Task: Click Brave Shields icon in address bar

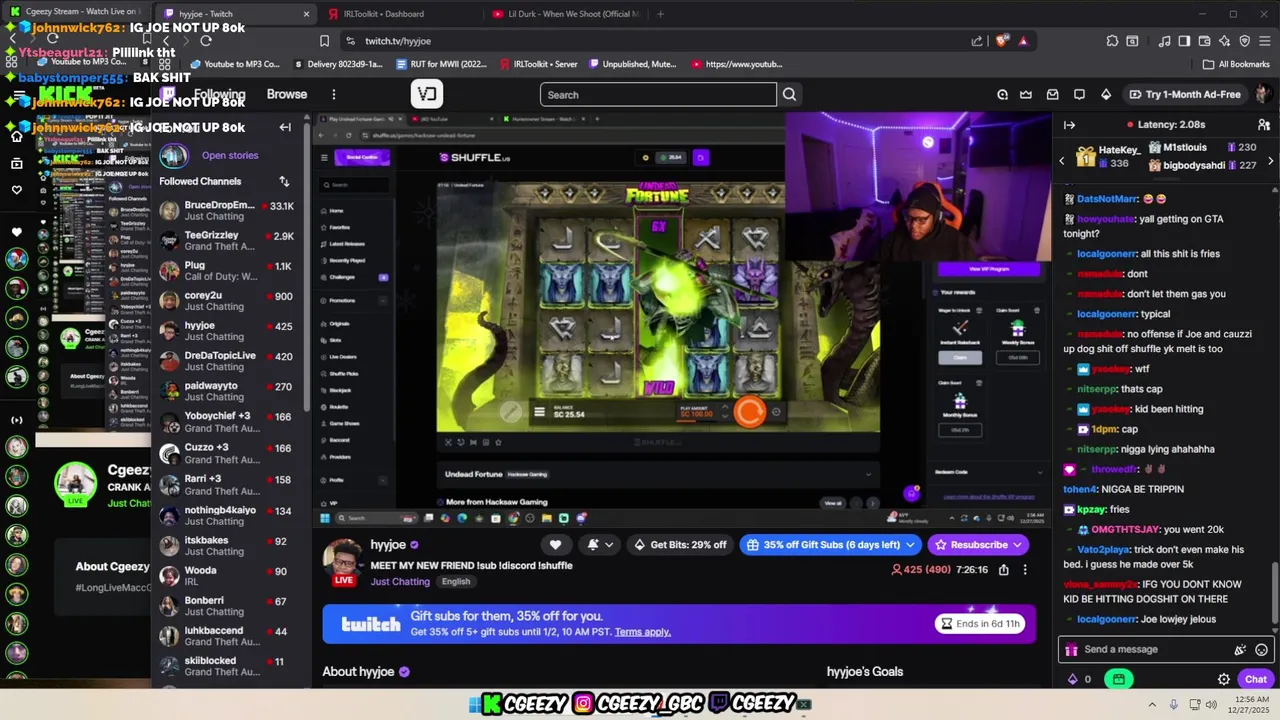Action: (x=1003, y=41)
